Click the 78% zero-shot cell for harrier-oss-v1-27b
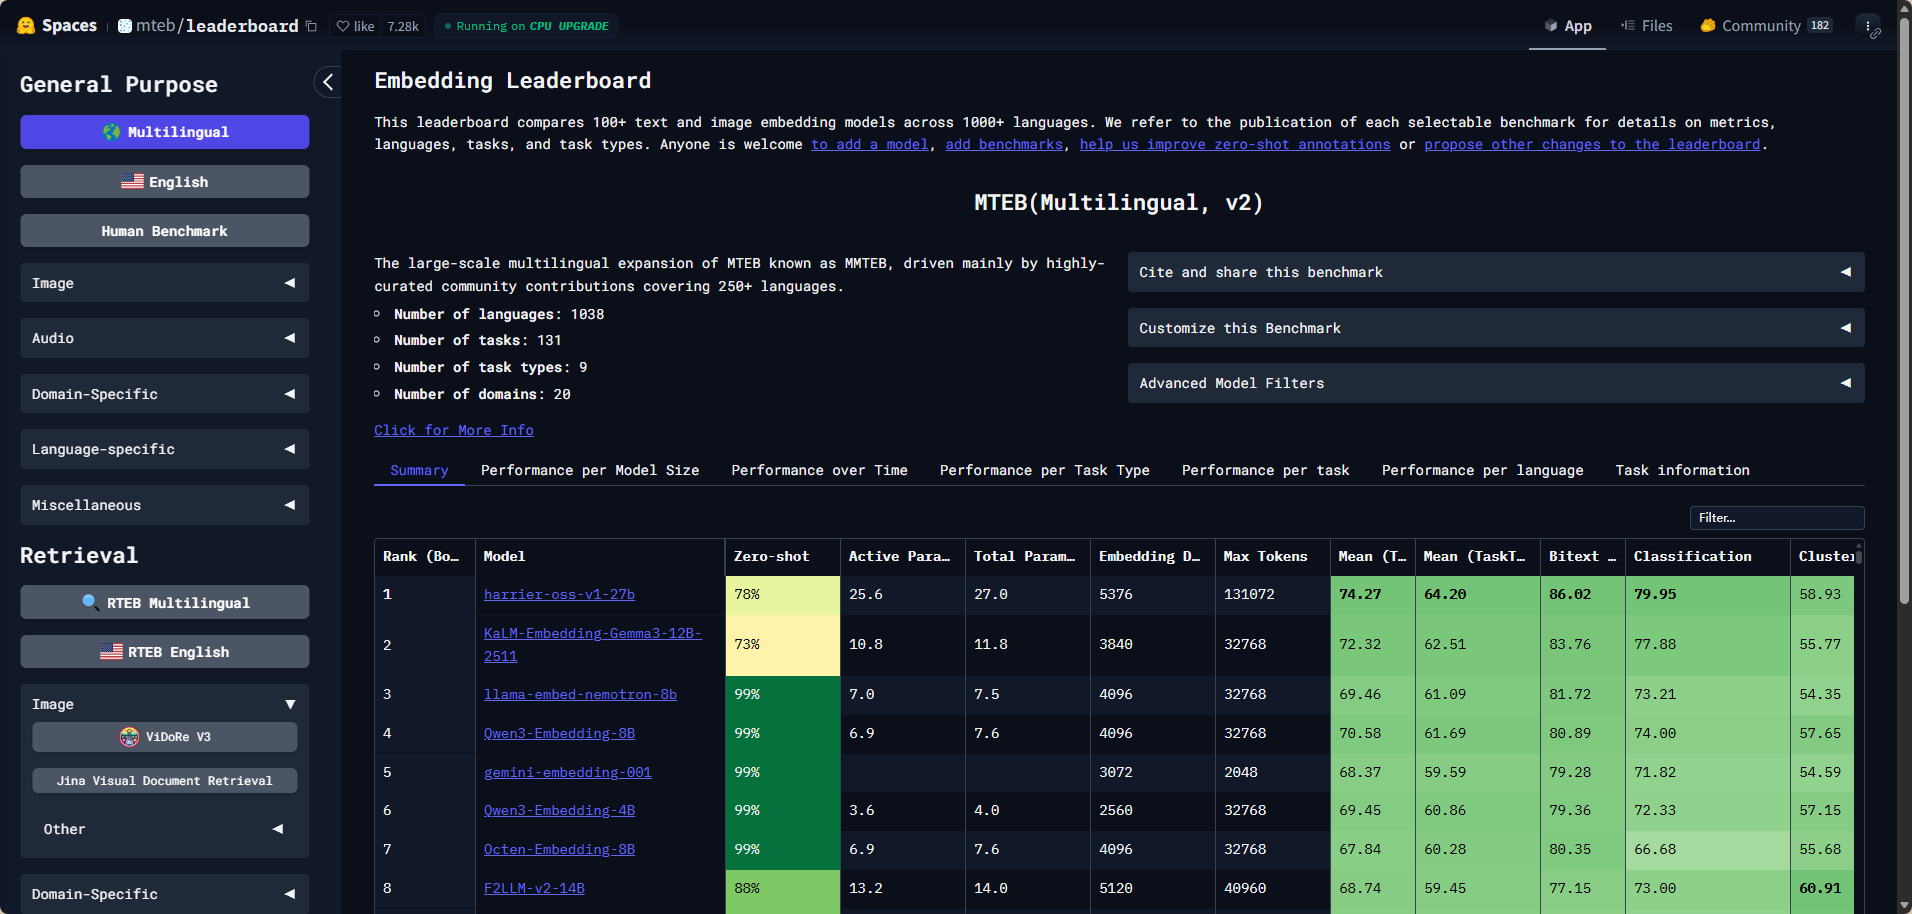Viewport: 1912px width, 914px height. (783, 595)
